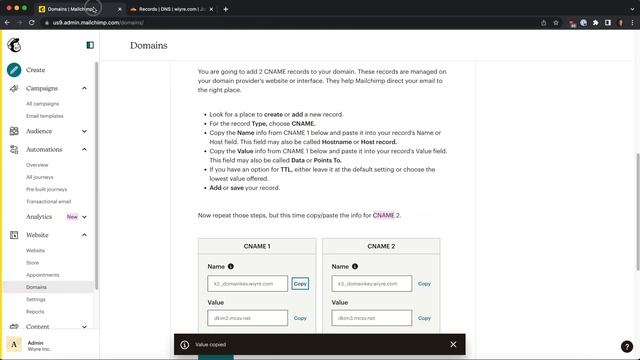Open Automations Overview in sidebar

[37, 165]
